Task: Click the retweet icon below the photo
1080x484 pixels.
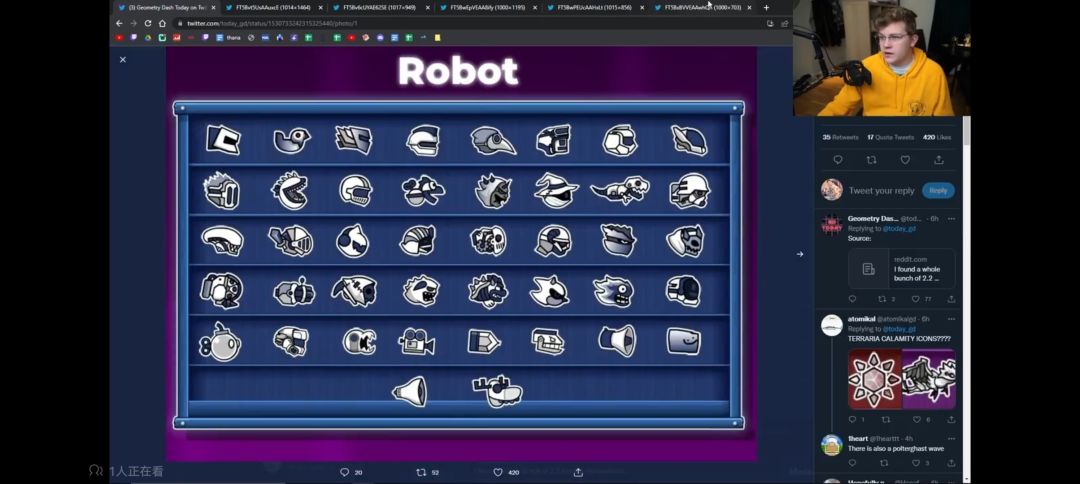Action: coord(421,472)
